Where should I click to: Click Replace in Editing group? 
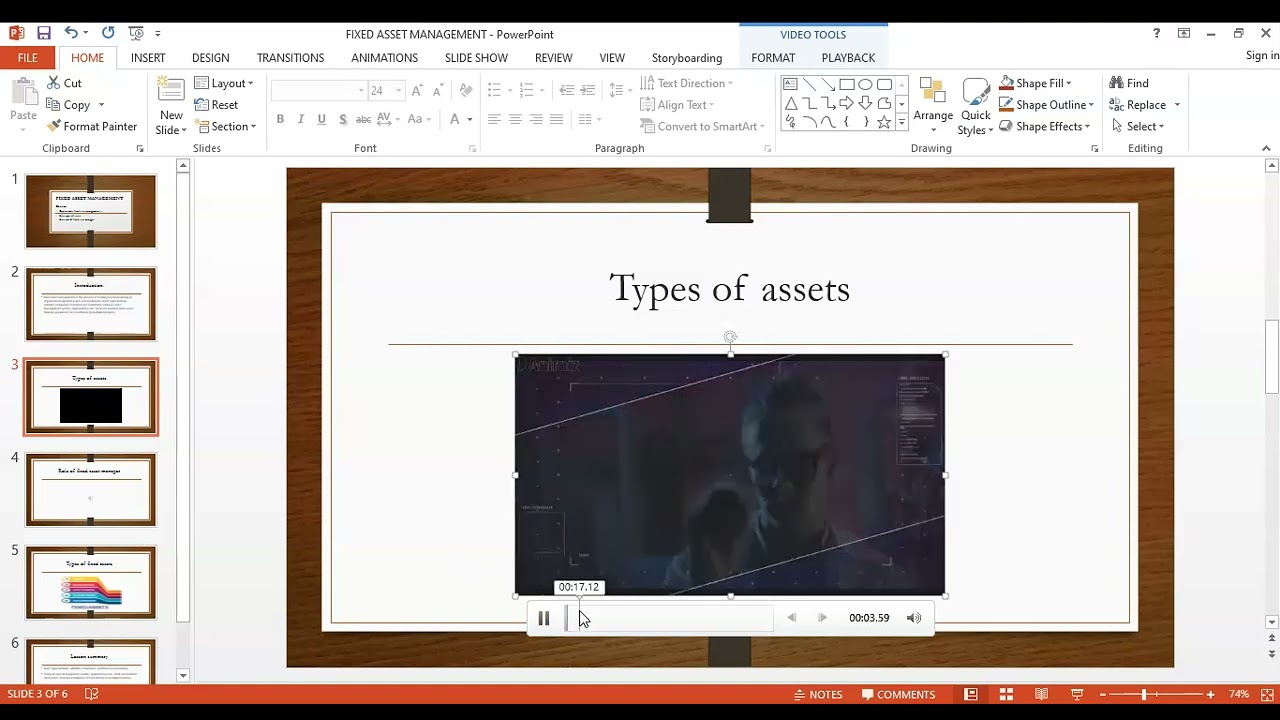[x=1138, y=105]
